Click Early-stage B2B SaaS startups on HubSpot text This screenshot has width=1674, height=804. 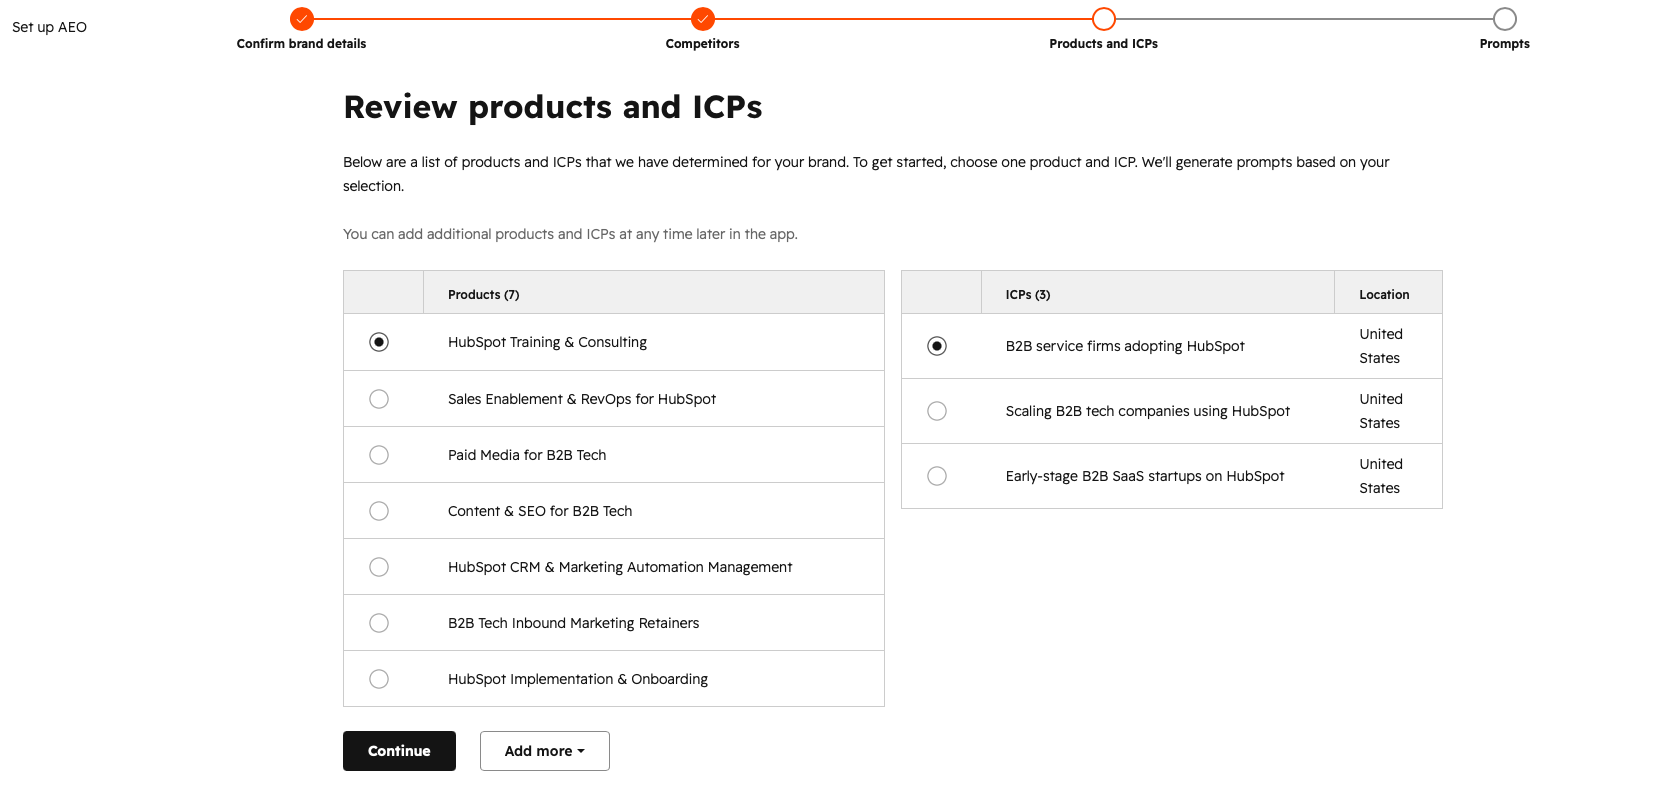tap(1145, 476)
